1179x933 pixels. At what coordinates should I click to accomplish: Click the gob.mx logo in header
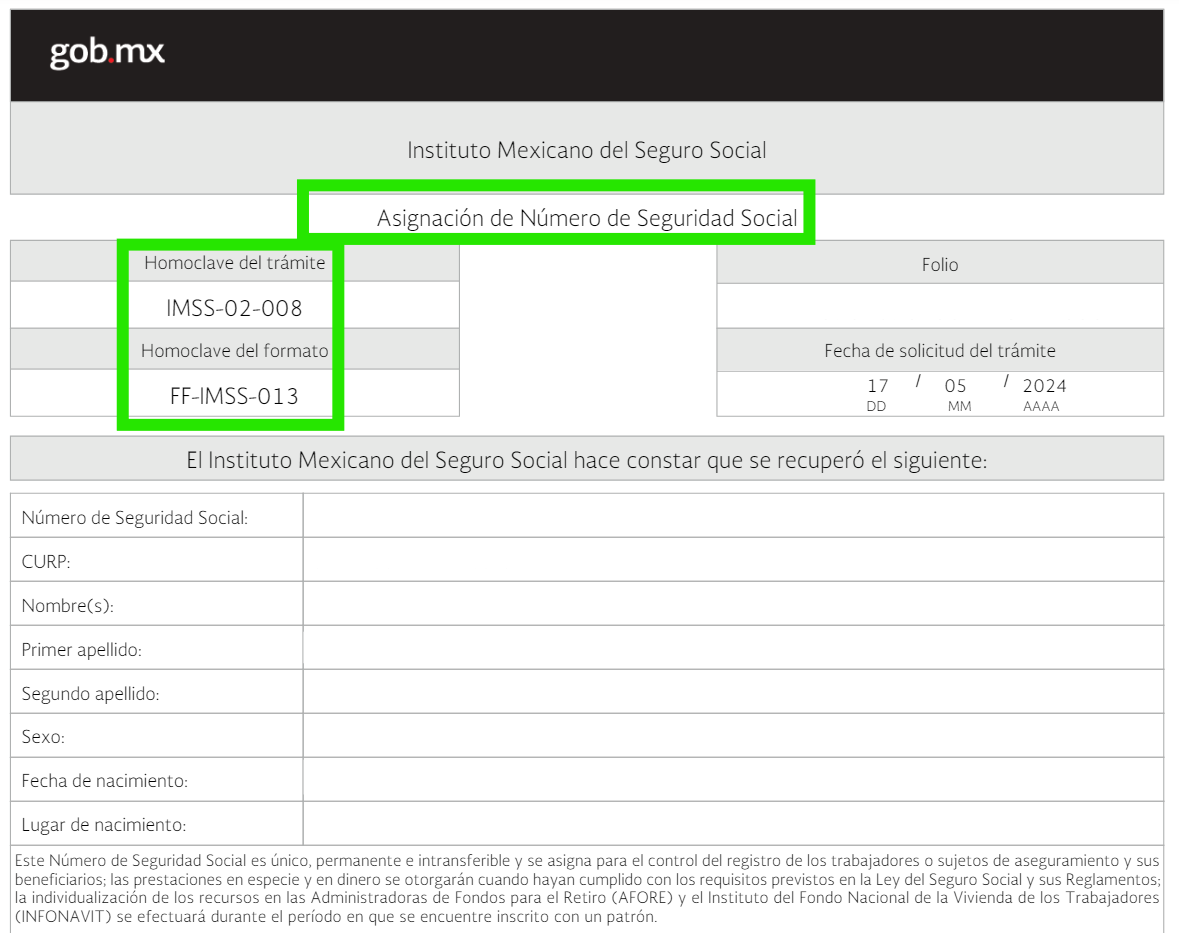coord(107,53)
